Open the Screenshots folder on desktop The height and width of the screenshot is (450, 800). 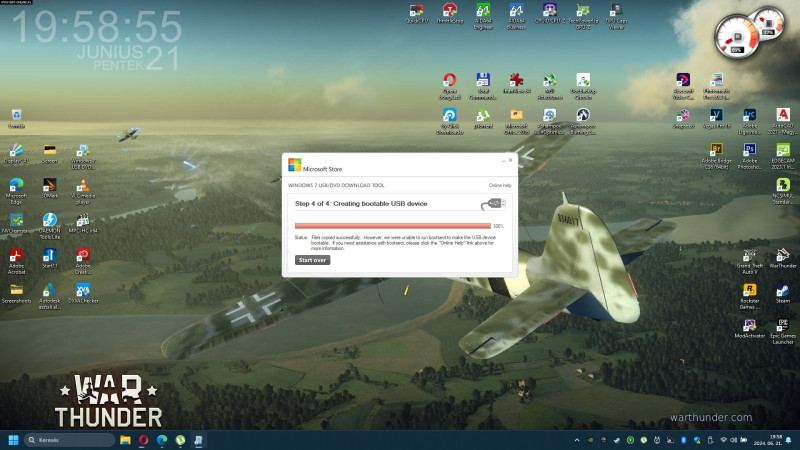point(16,293)
